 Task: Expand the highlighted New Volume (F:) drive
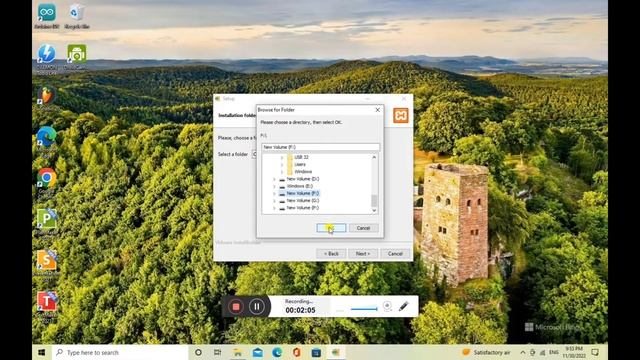click(x=274, y=193)
